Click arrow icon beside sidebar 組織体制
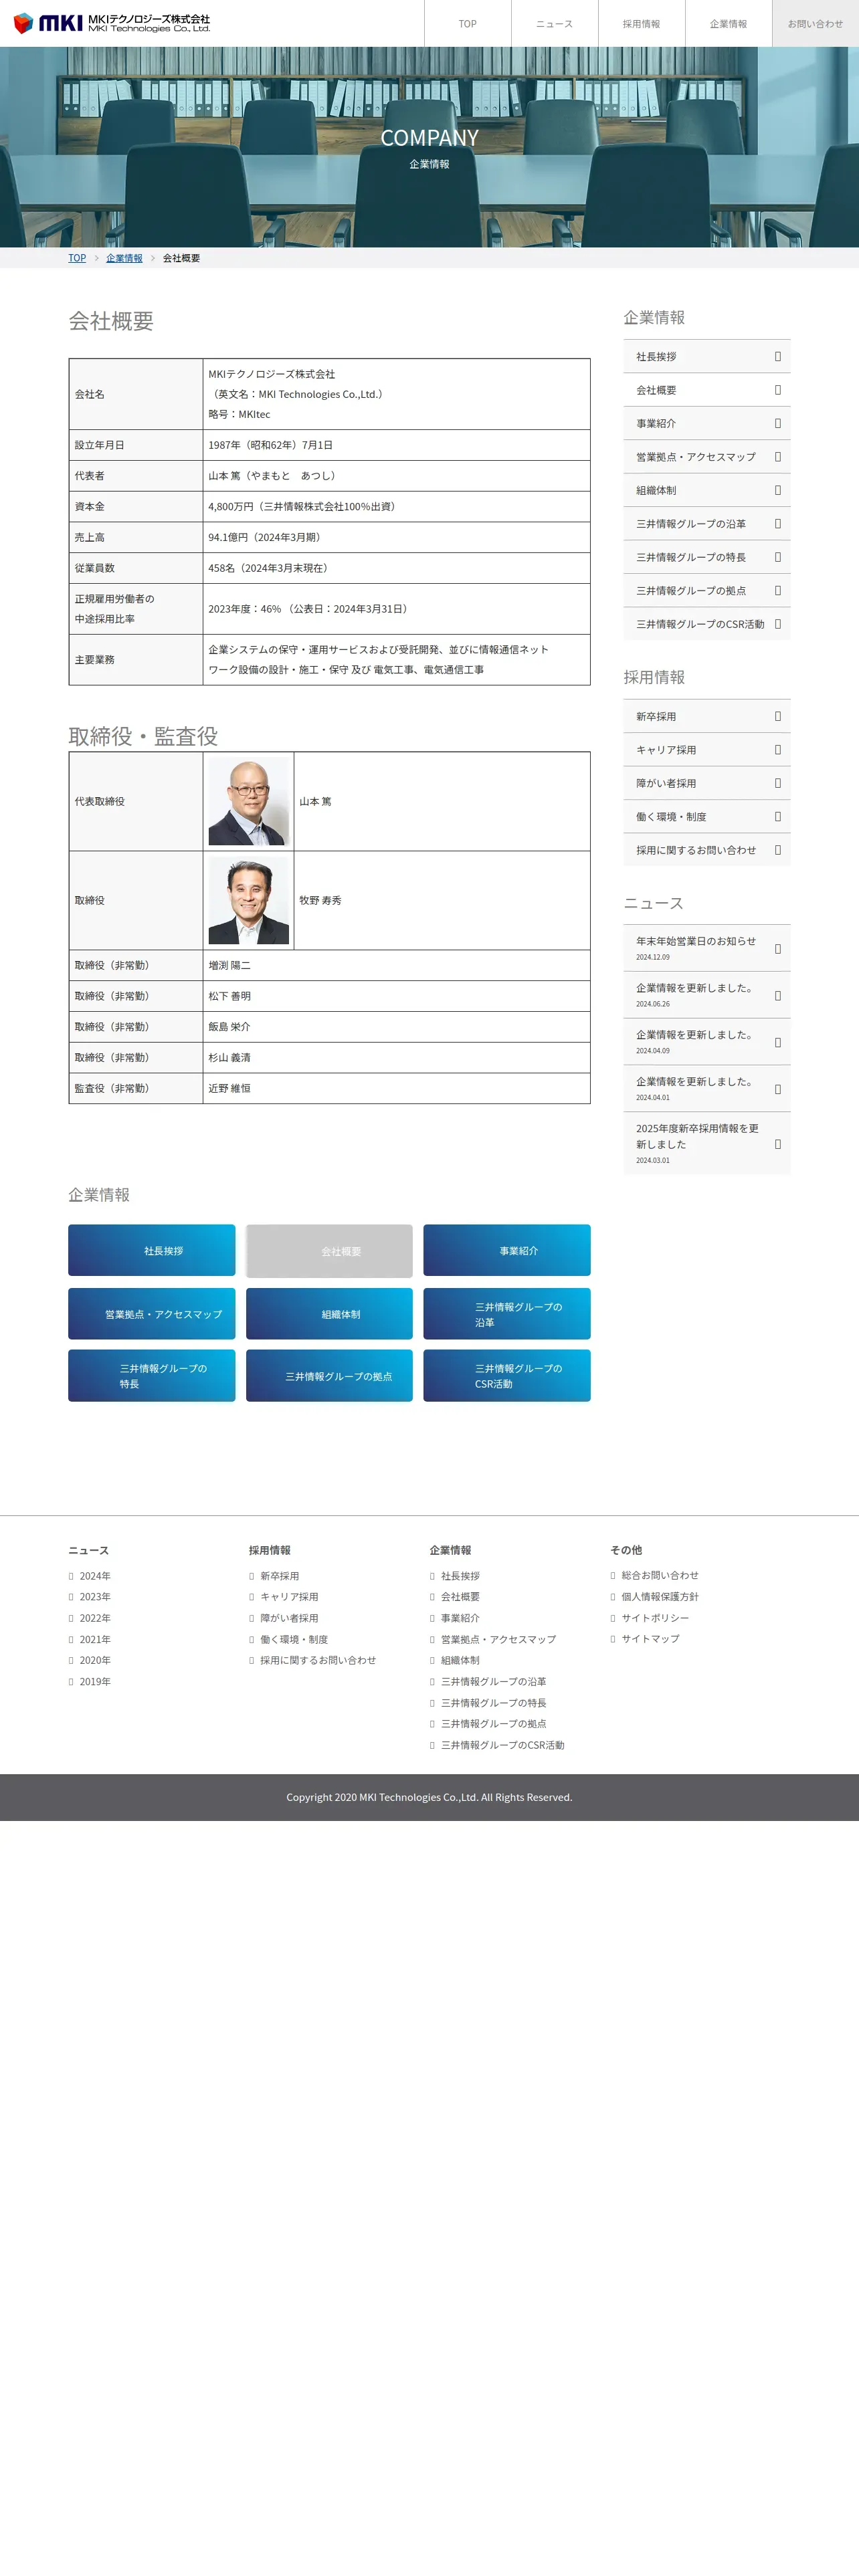859x2576 pixels. (x=777, y=490)
